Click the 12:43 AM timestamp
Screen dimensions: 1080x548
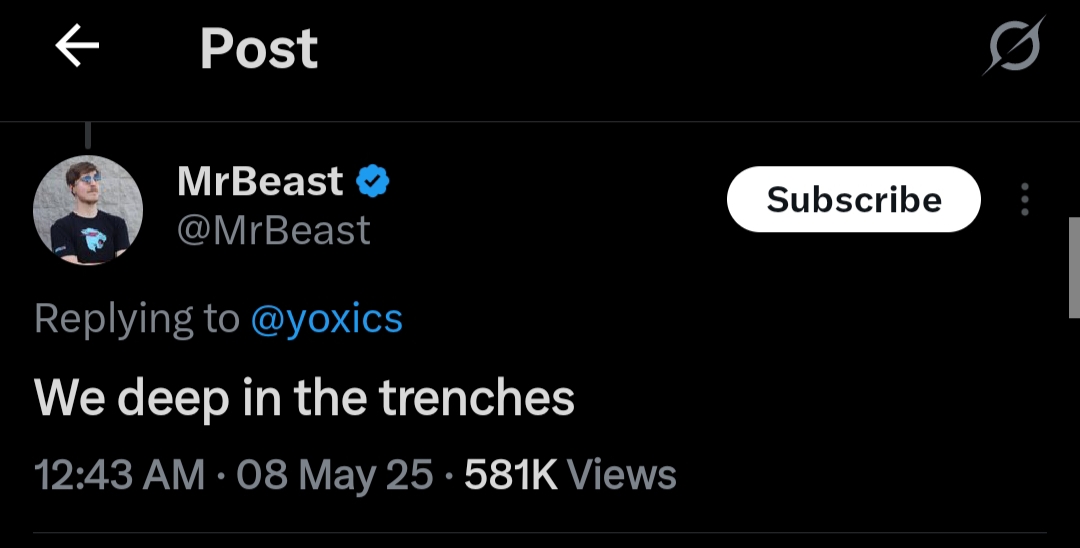coord(119,474)
